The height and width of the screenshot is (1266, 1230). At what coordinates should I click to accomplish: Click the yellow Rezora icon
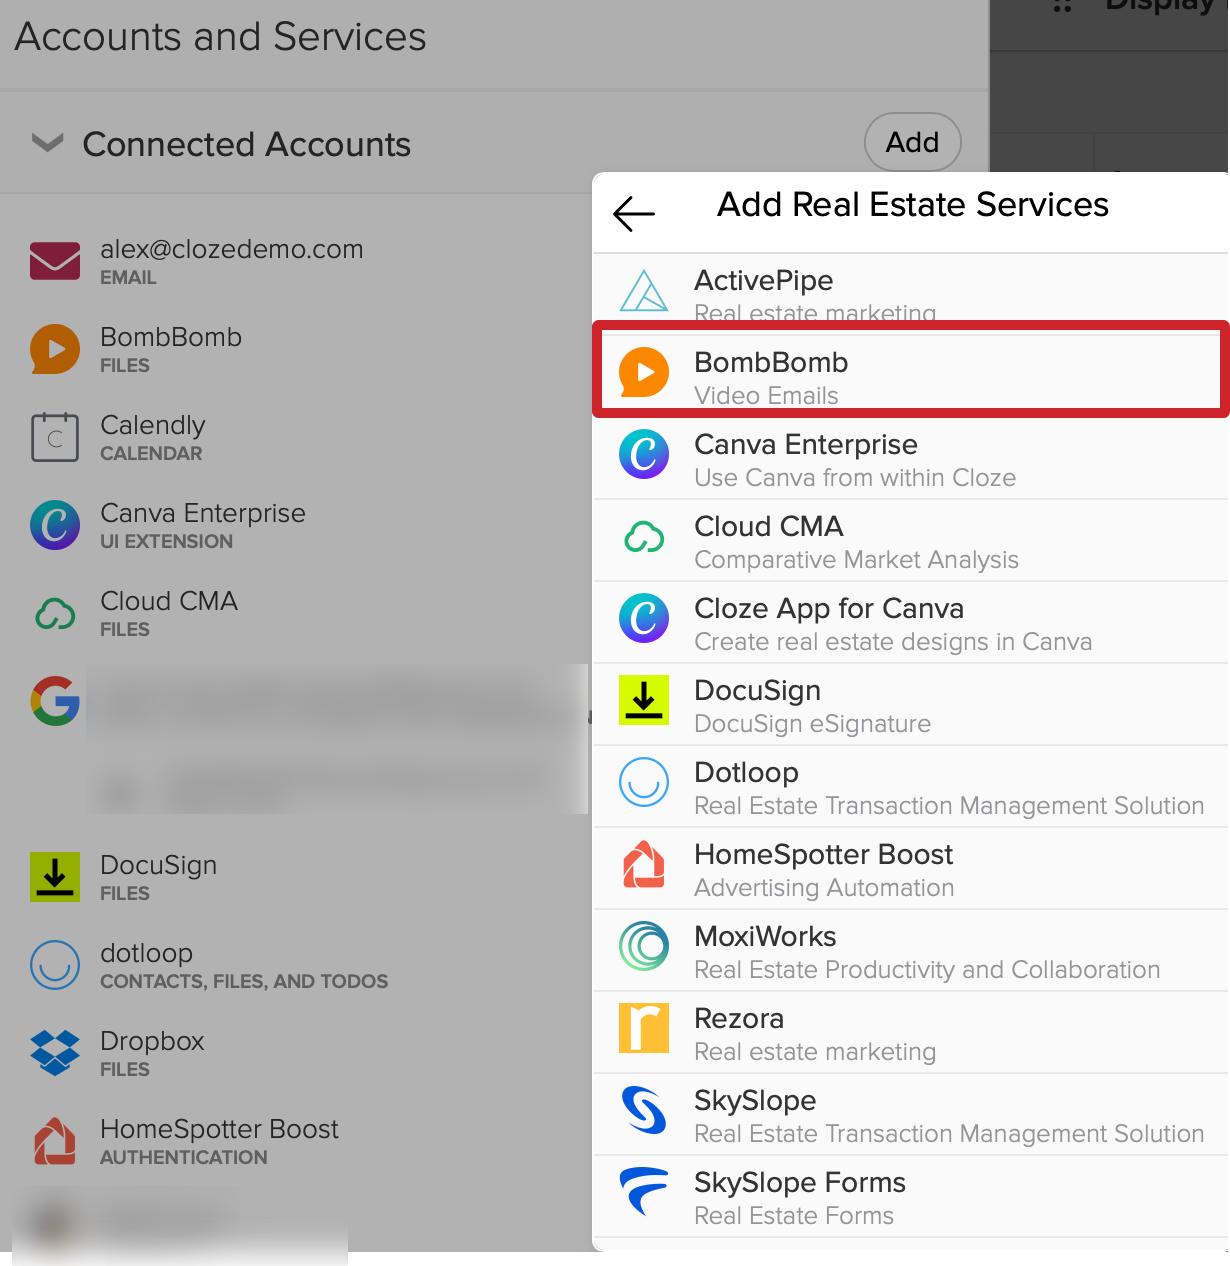tap(644, 1028)
